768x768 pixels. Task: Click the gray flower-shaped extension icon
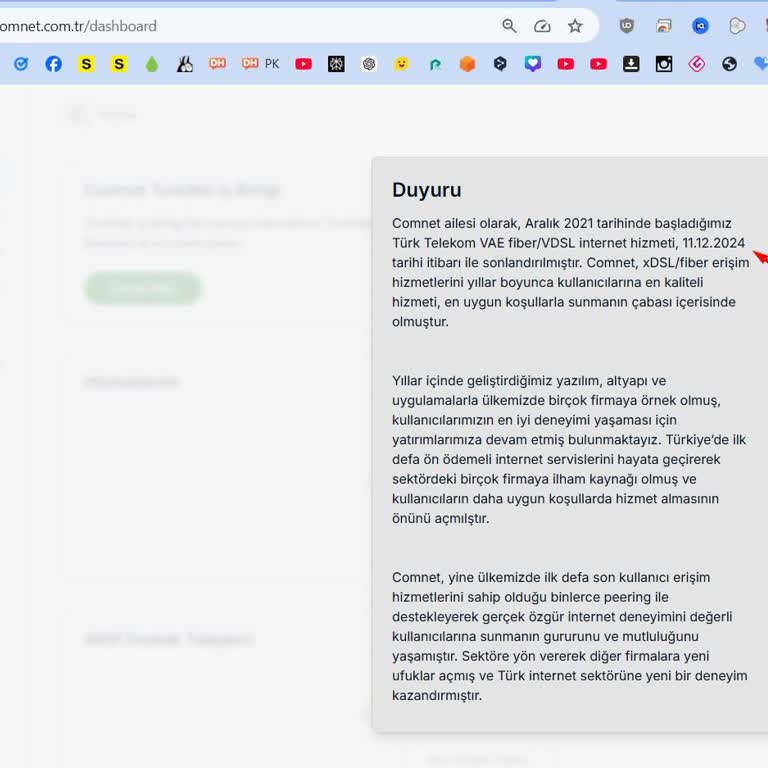[737, 26]
